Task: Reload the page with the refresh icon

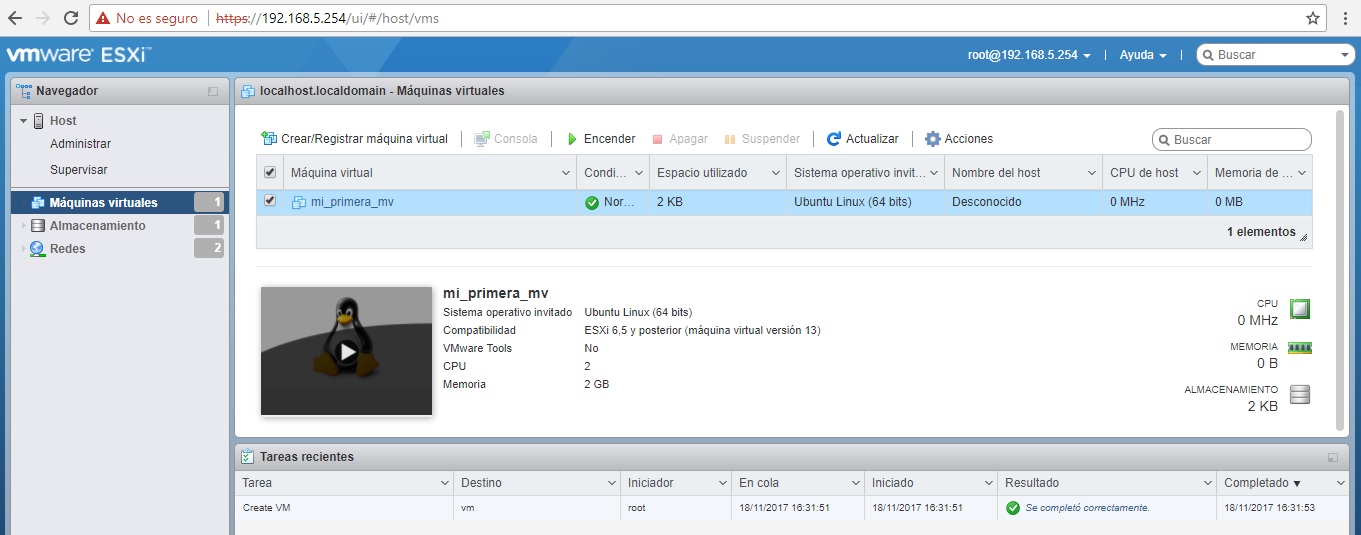Action: coord(71,18)
